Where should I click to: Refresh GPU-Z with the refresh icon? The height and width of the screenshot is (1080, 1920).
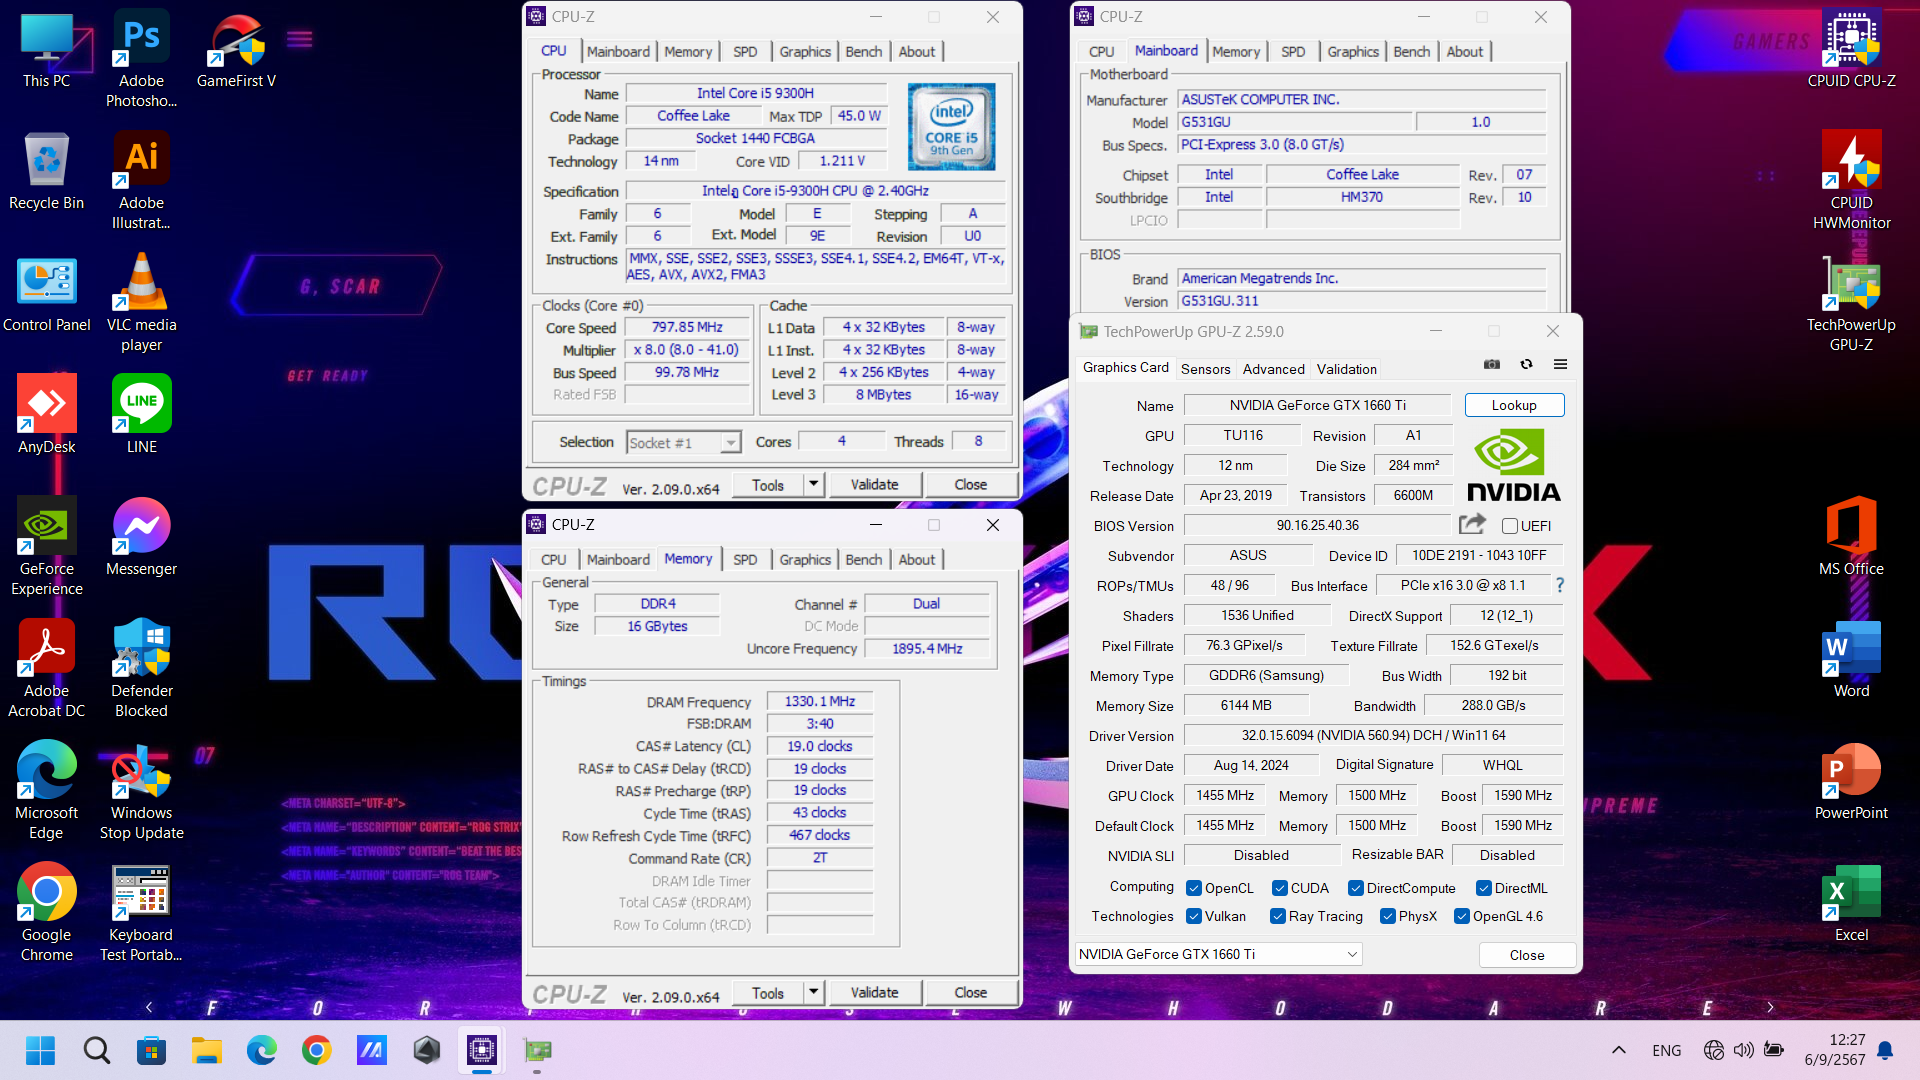click(1526, 365)
